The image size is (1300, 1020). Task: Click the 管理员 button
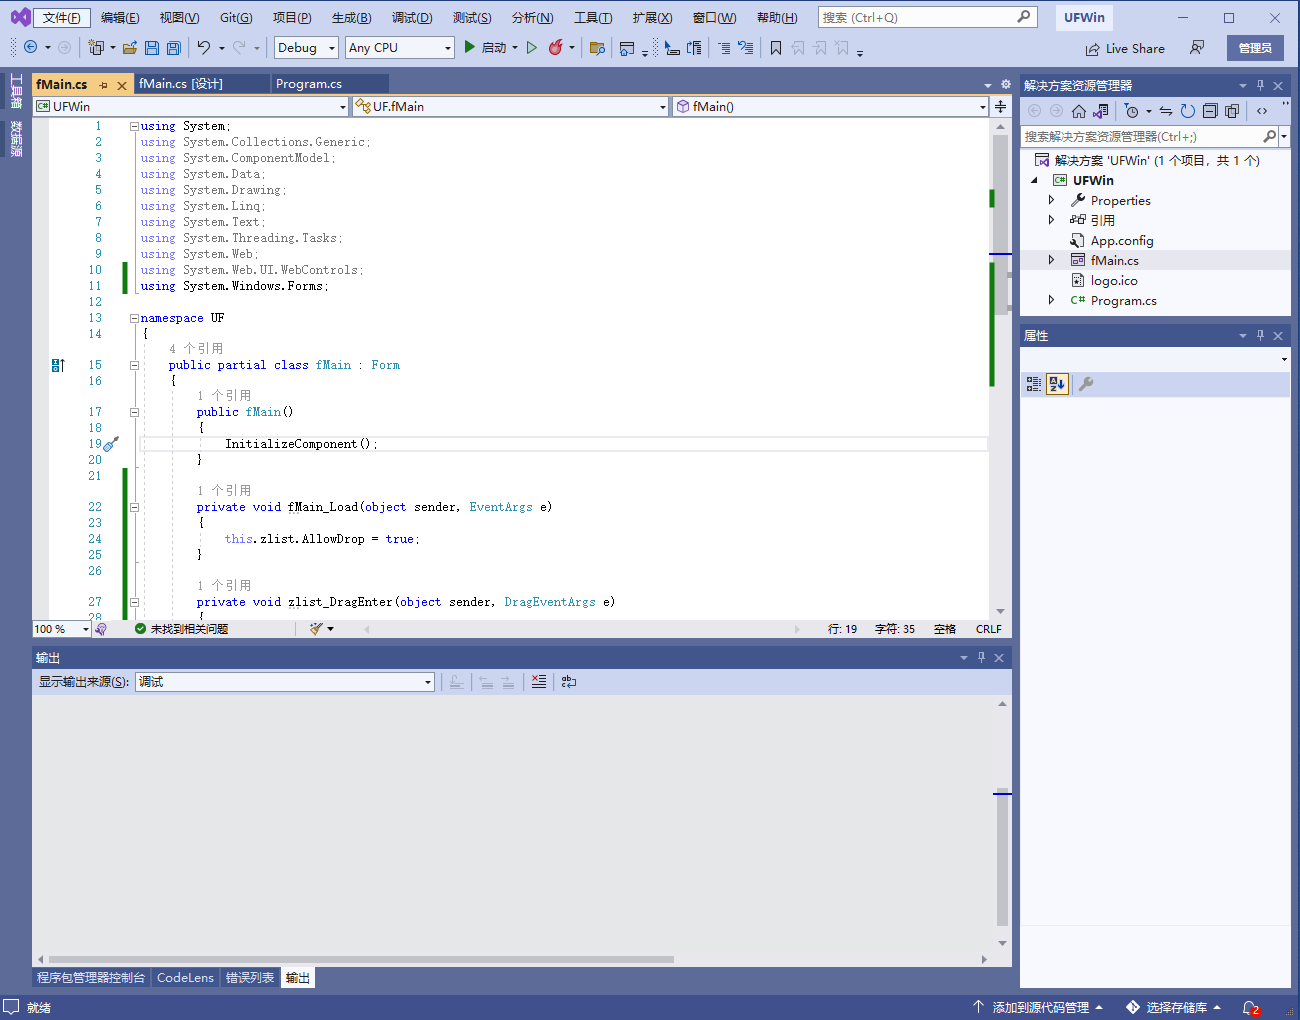coord(1255,48)
